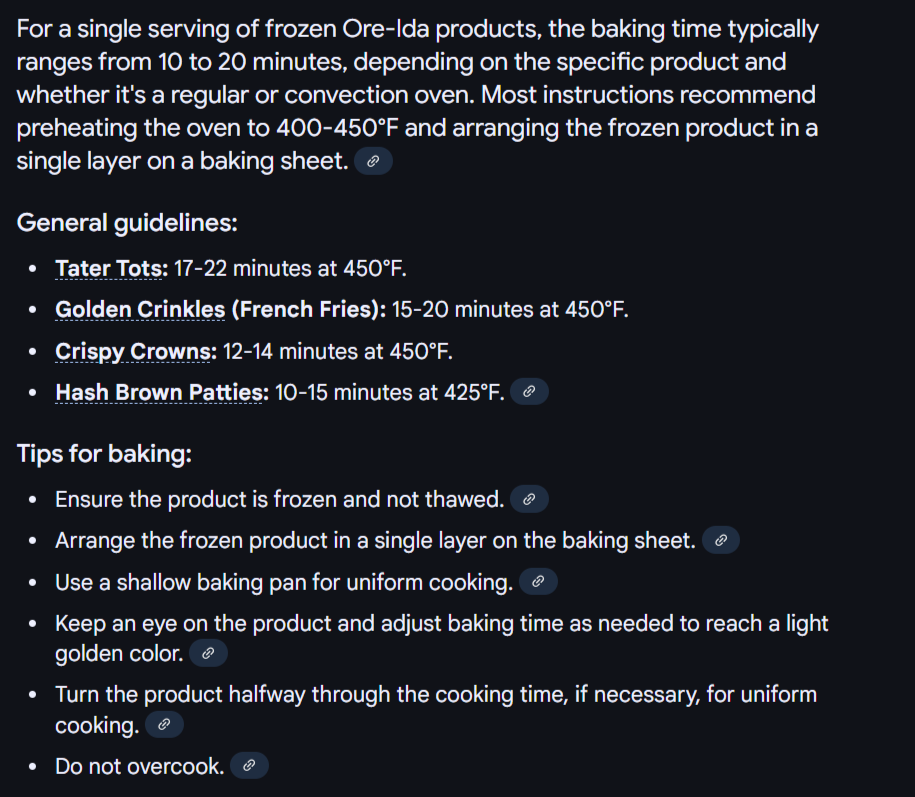915x797 pixels.
Task: Click citation link icon beside Hash Brown Patties
Action: pos(529,391)
